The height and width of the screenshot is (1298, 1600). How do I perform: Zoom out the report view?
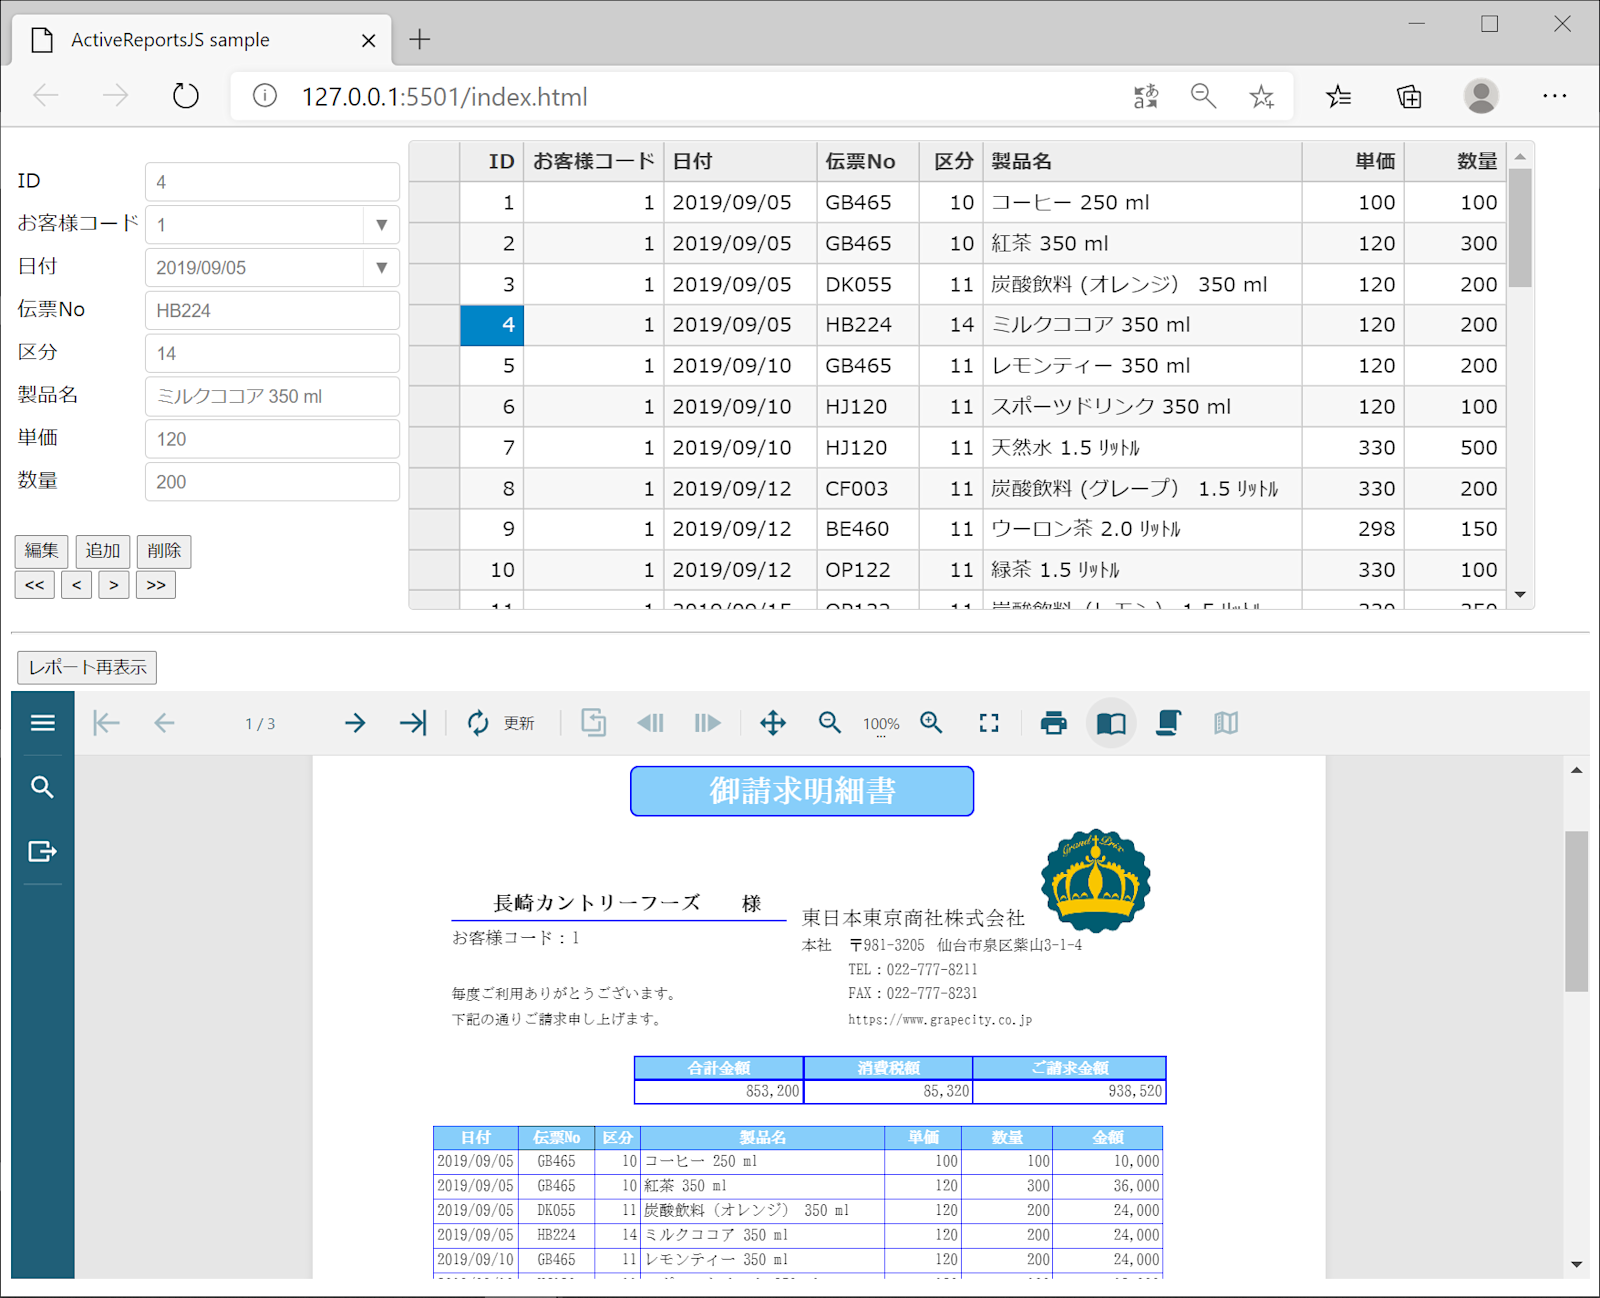tap(830, 723)
